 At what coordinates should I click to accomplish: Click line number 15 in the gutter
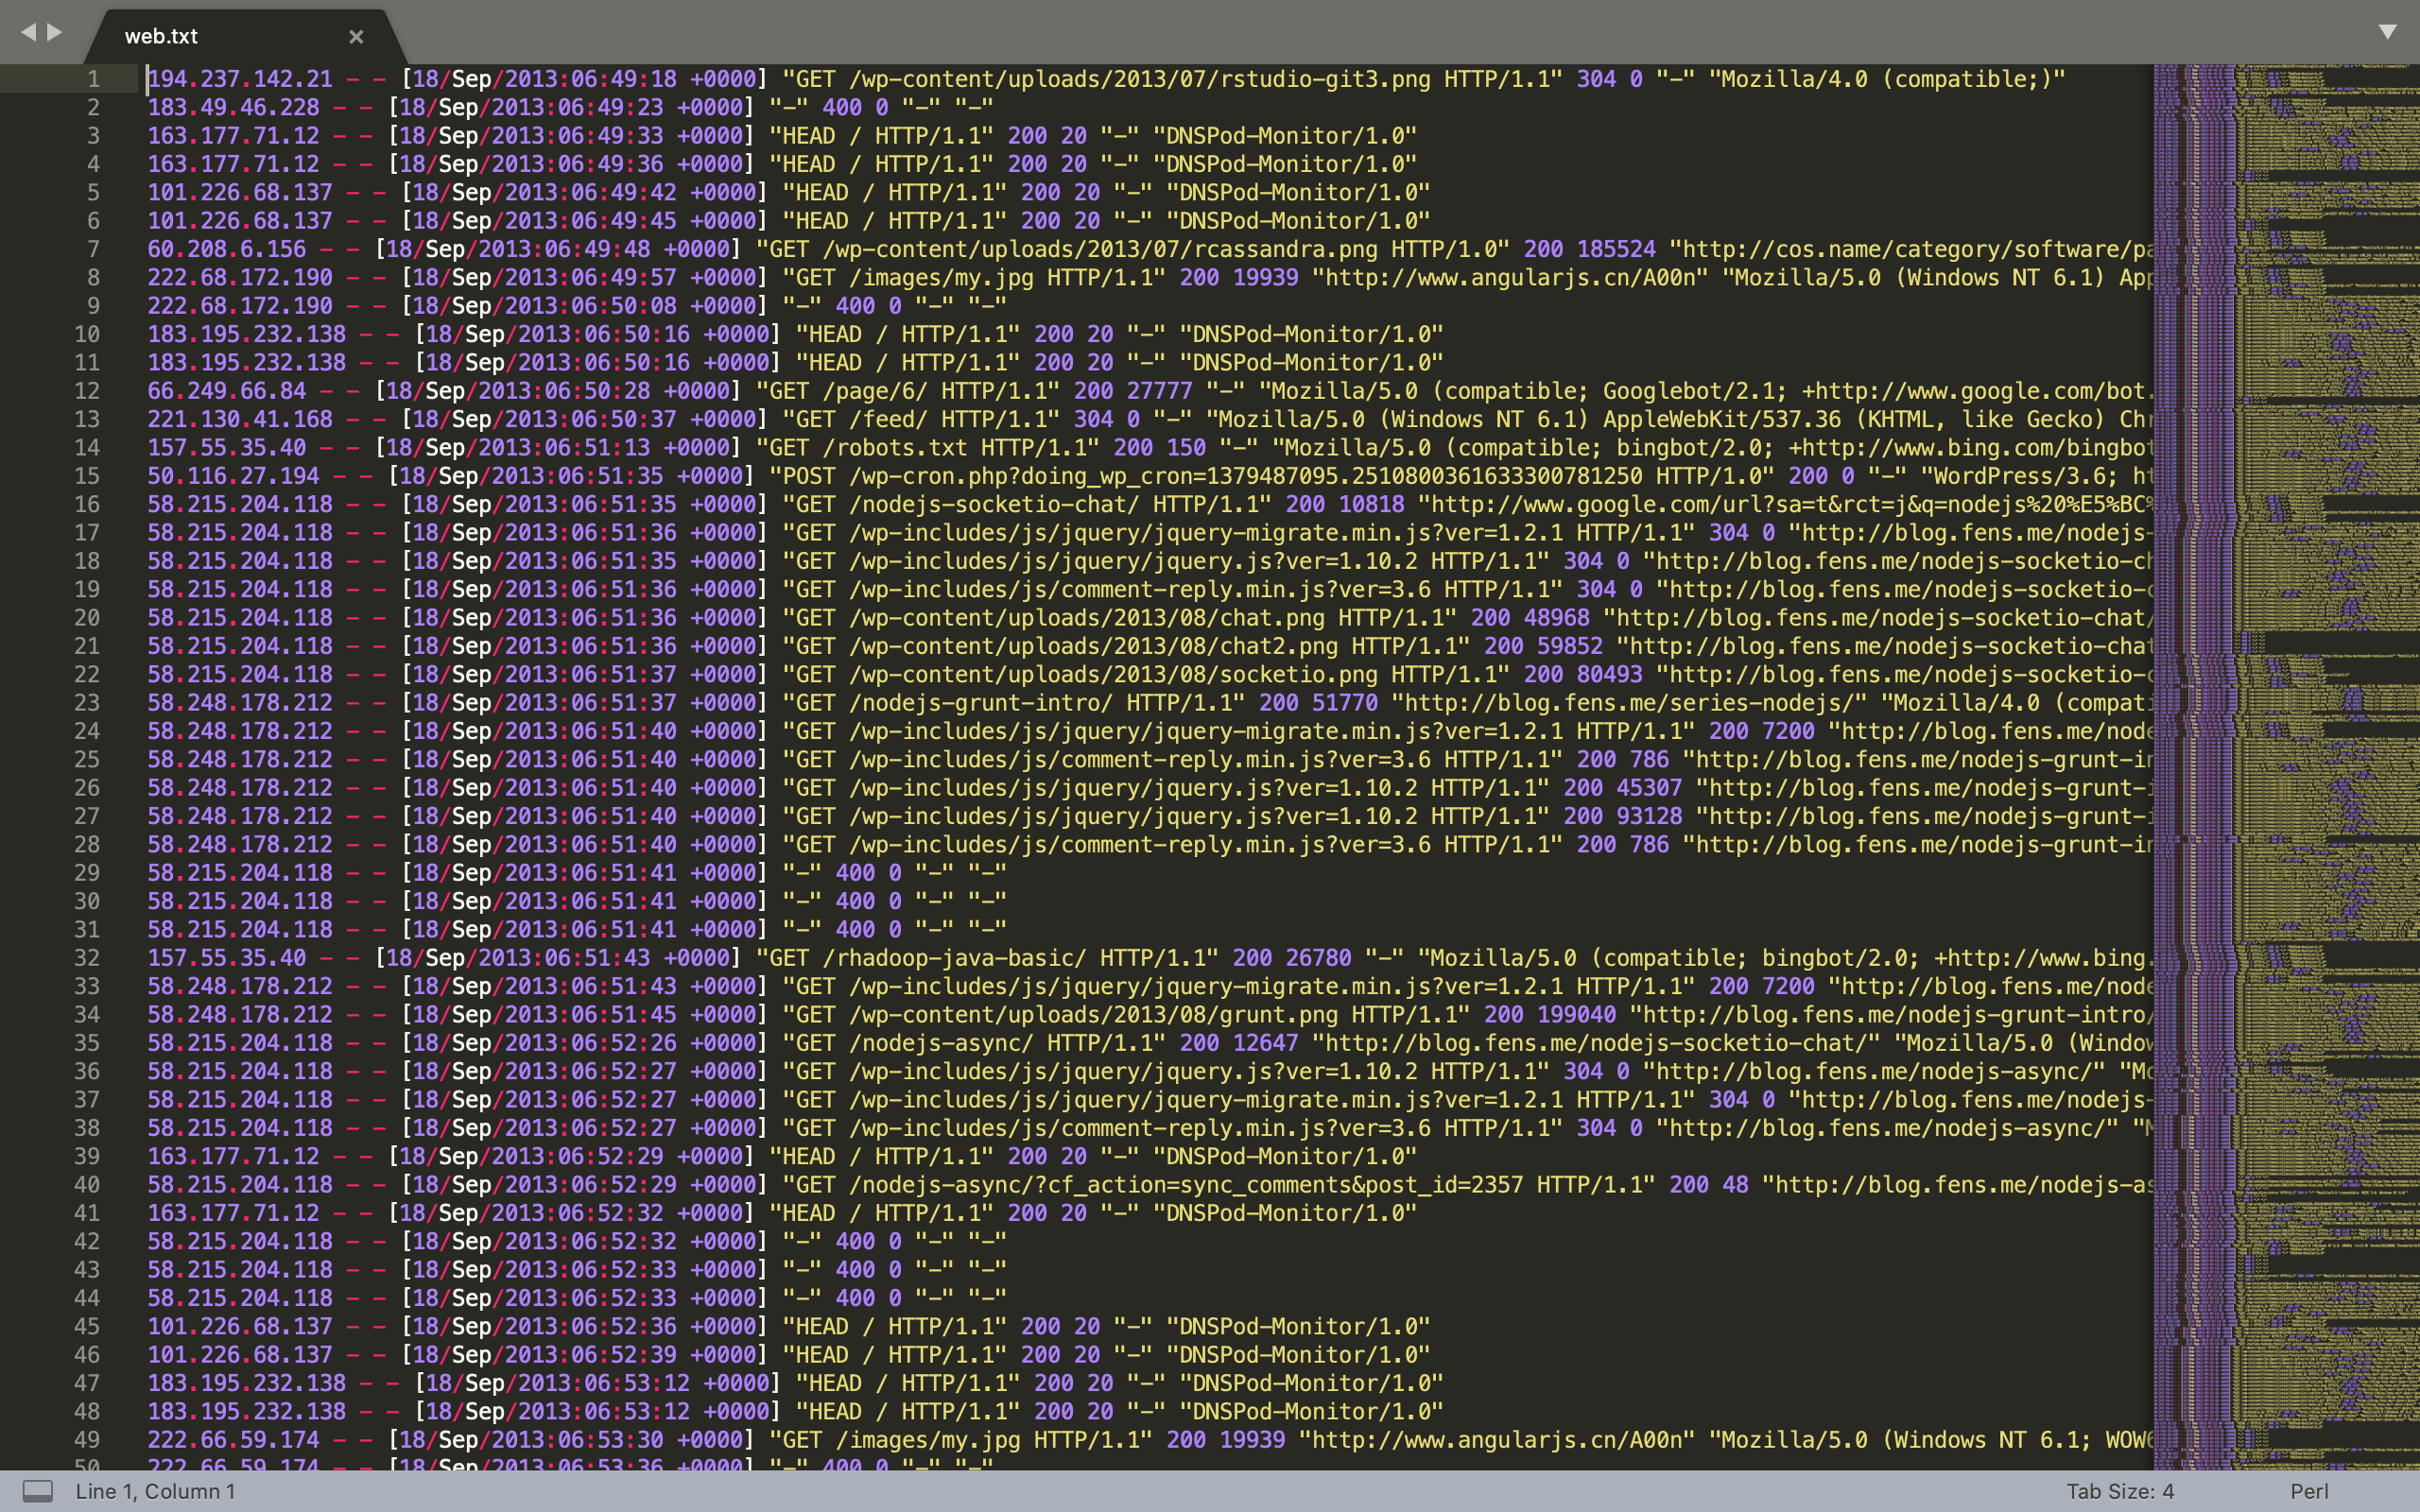(x=87, y=476)
